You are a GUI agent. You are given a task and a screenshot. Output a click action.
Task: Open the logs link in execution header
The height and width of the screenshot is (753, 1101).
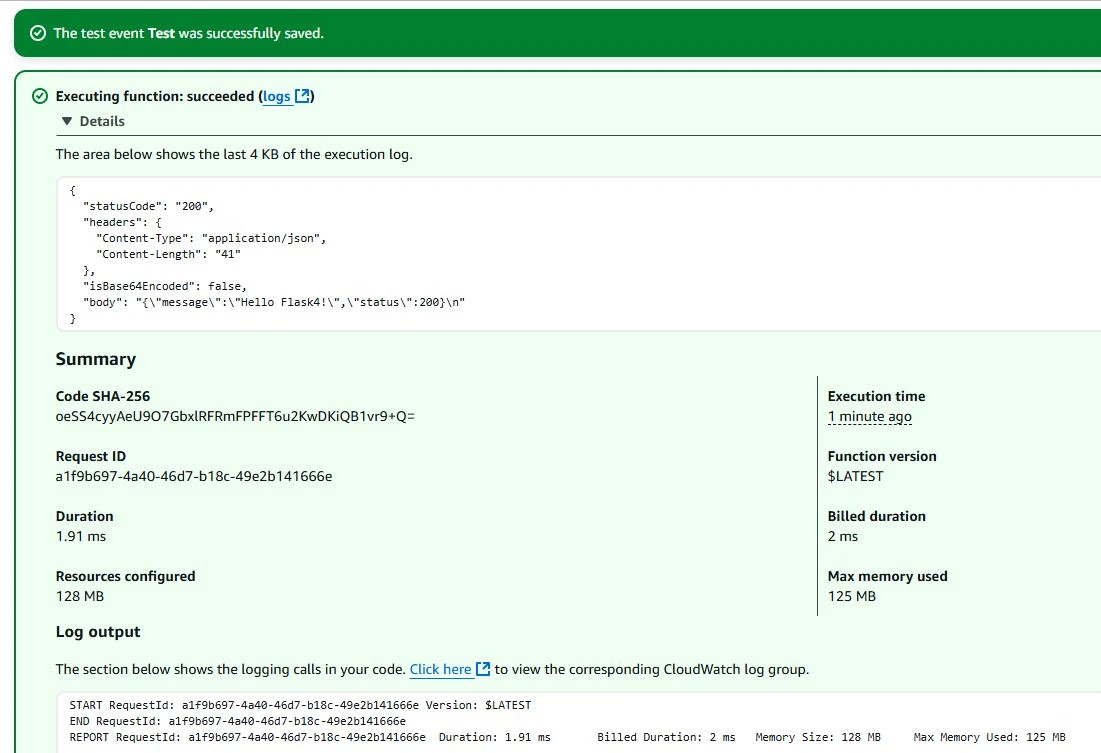(276, 96)
